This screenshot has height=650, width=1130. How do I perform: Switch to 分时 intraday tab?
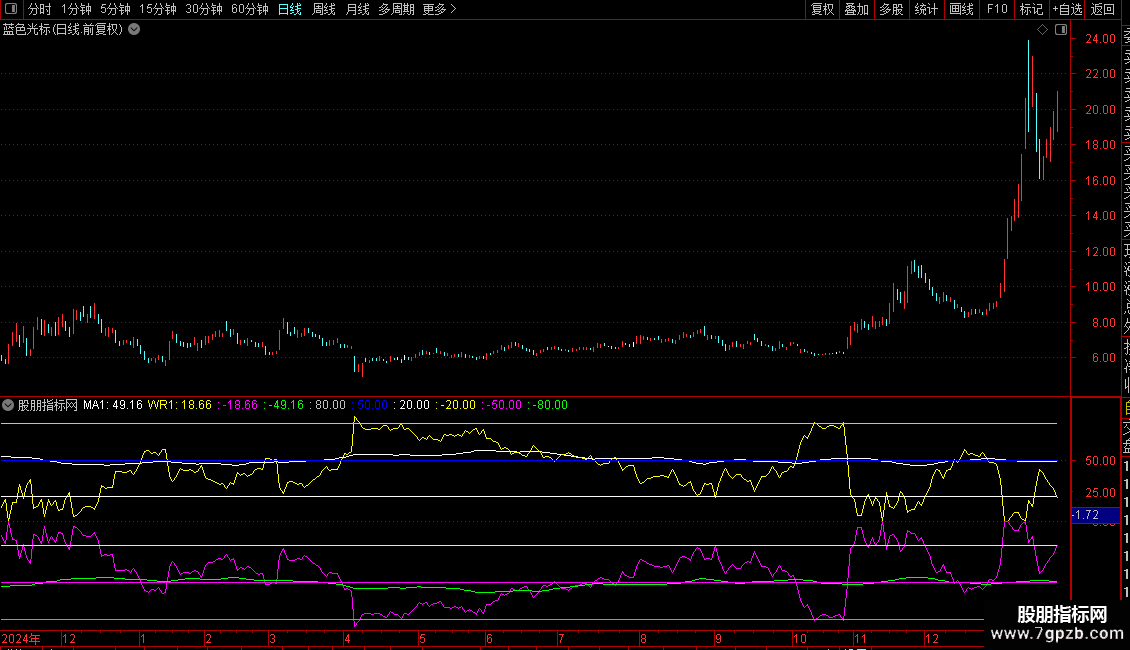(x=39, y=9)
